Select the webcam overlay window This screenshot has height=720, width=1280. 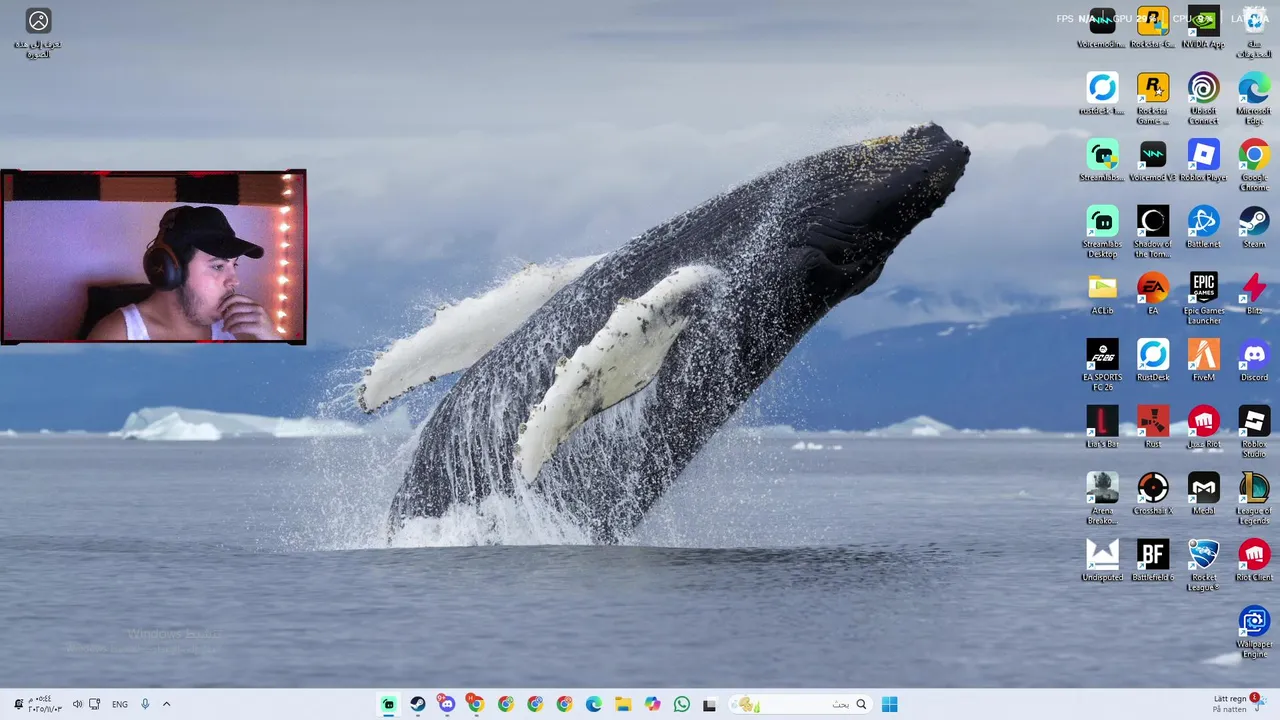(x=153, y=257)
